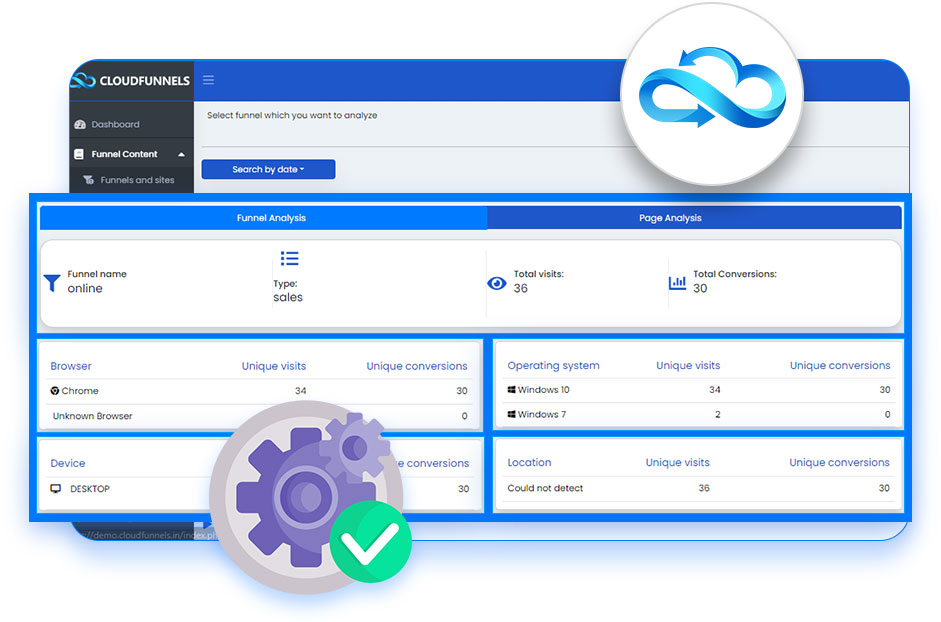Click the Dashboard gauge icon
The image size is (941, 622).
point(80,124)
